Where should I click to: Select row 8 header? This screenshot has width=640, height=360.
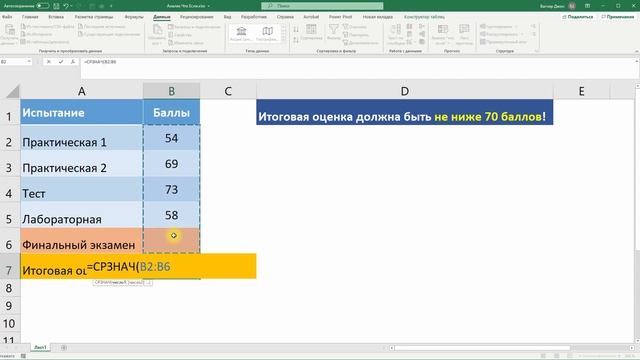[9, 289]
